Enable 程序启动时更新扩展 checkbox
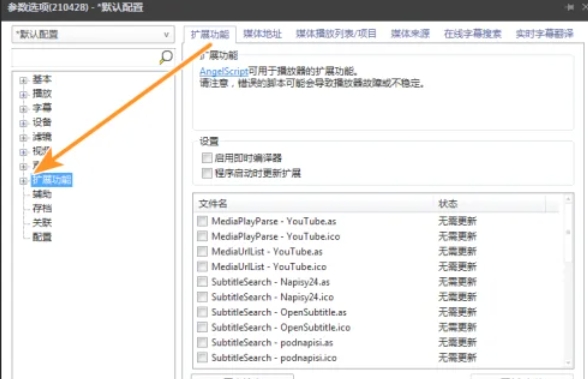This screenshot has height=379, width=588. 207,173
